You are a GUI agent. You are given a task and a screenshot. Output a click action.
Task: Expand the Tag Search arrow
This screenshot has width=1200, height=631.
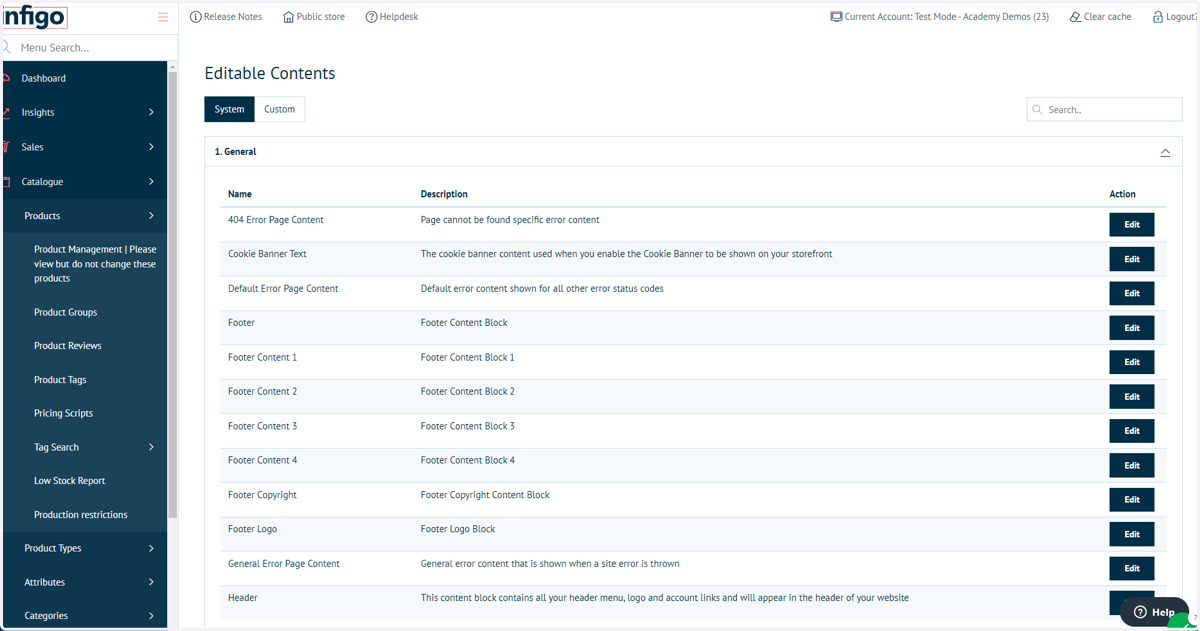(151, 447)
